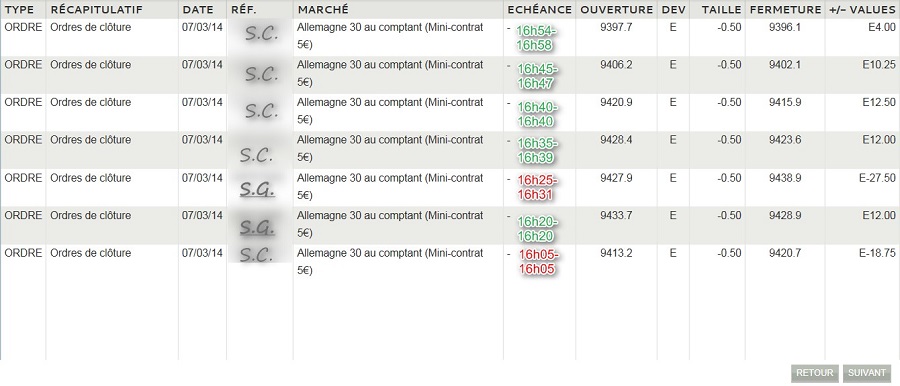Select closing value 9428.9
900x386 pixels.
785,215
